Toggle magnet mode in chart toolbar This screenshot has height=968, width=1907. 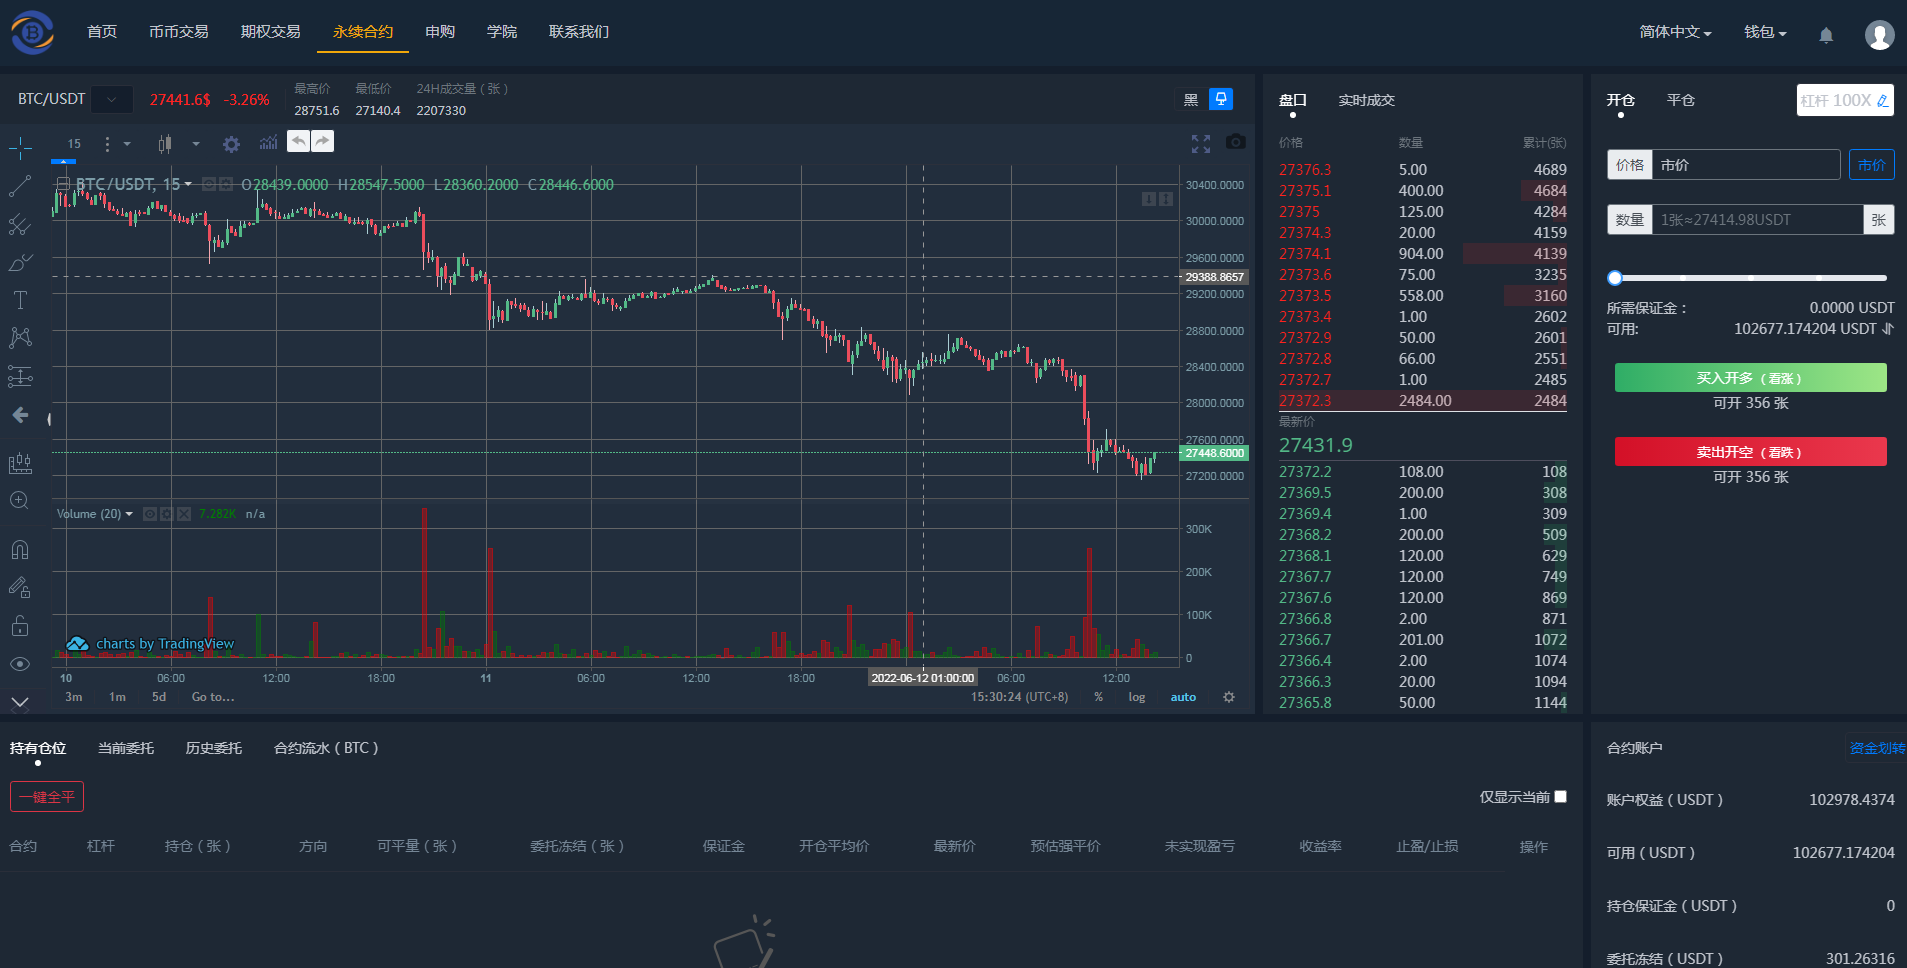point(20,549)
